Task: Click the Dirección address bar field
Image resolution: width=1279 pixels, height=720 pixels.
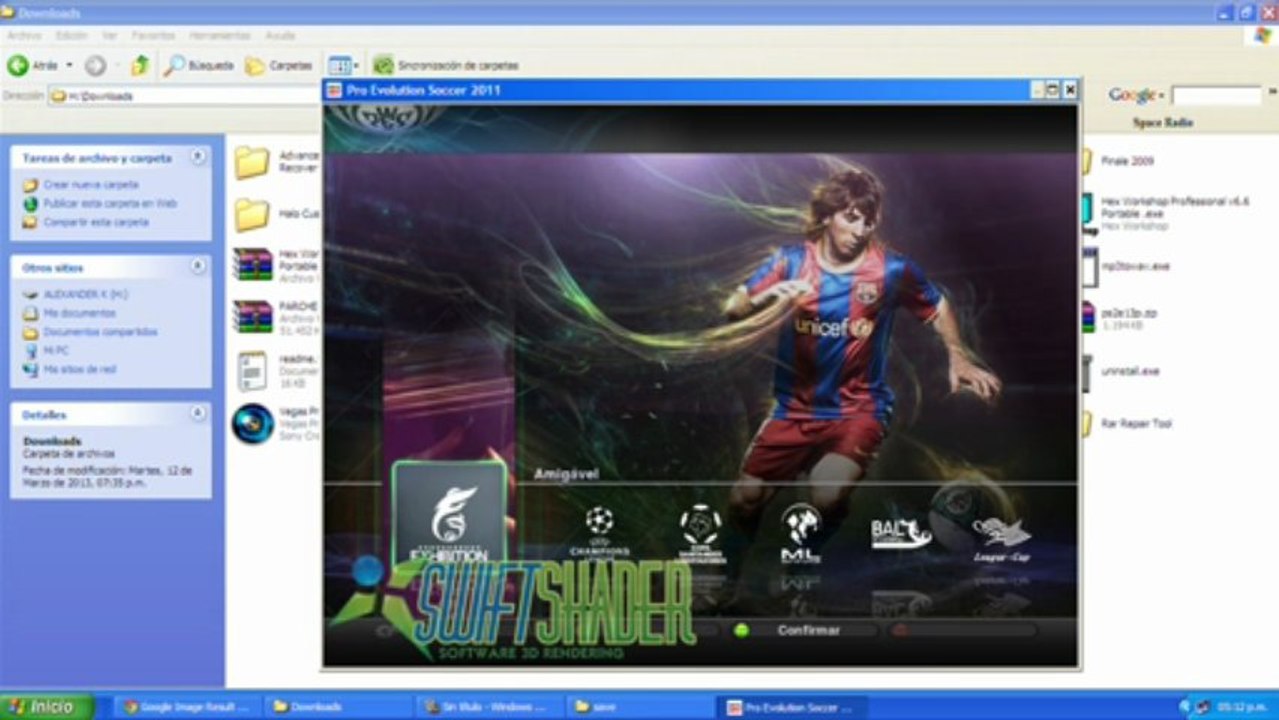Action: click(x=185, y=96)
